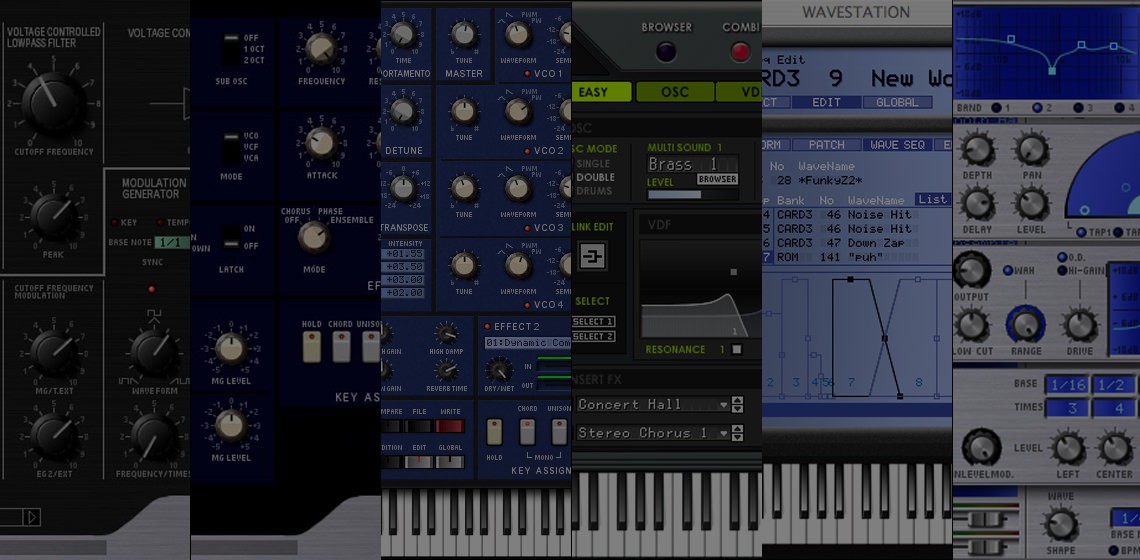Click the red COMBI button on M1

coord(740,52)
